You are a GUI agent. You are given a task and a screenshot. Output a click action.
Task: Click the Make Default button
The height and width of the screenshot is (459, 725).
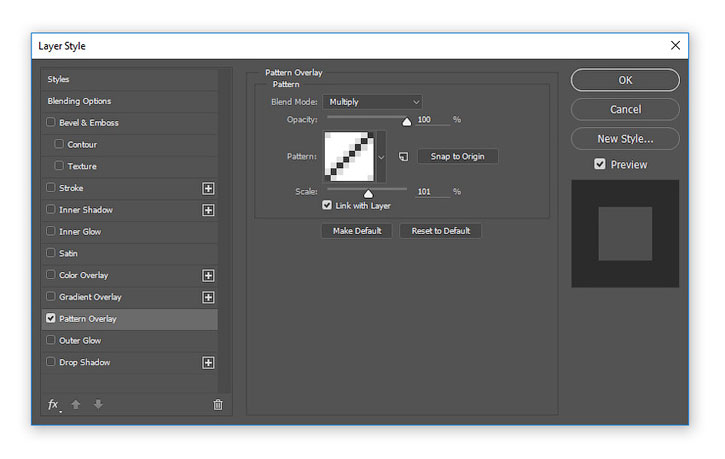pyautogui.click(x=357, y=231)
